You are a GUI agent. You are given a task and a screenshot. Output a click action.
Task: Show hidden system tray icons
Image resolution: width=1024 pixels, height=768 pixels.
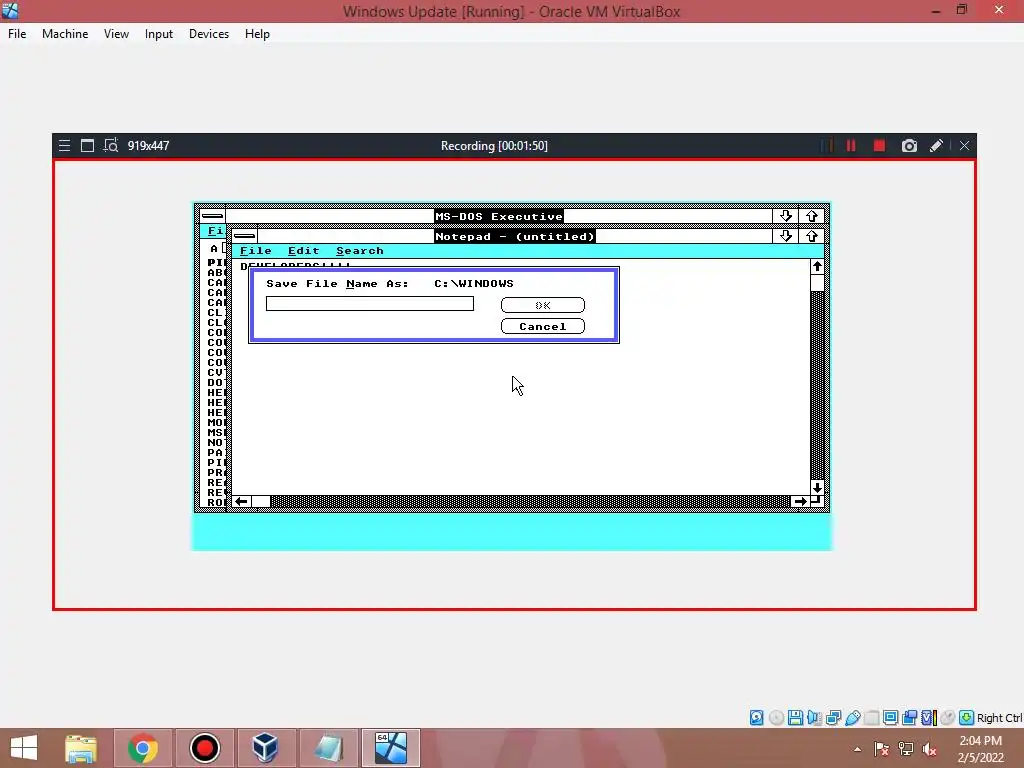[857, 749]
